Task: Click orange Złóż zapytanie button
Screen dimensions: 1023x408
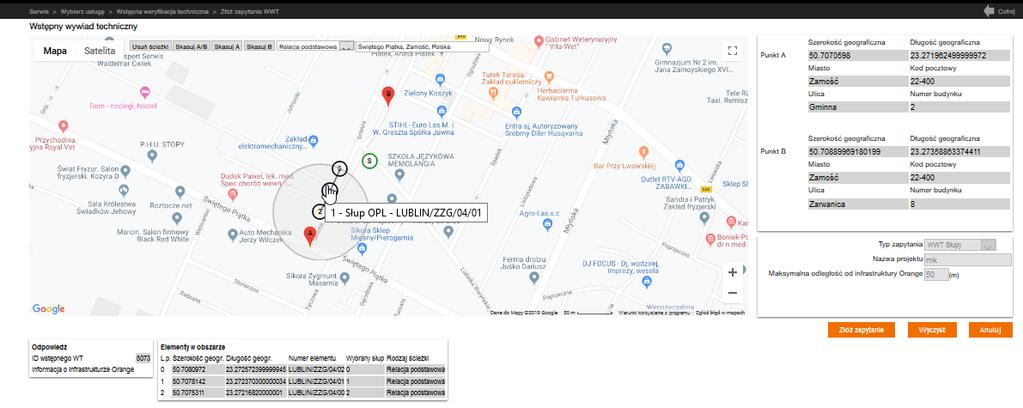Action: [861, 330]
